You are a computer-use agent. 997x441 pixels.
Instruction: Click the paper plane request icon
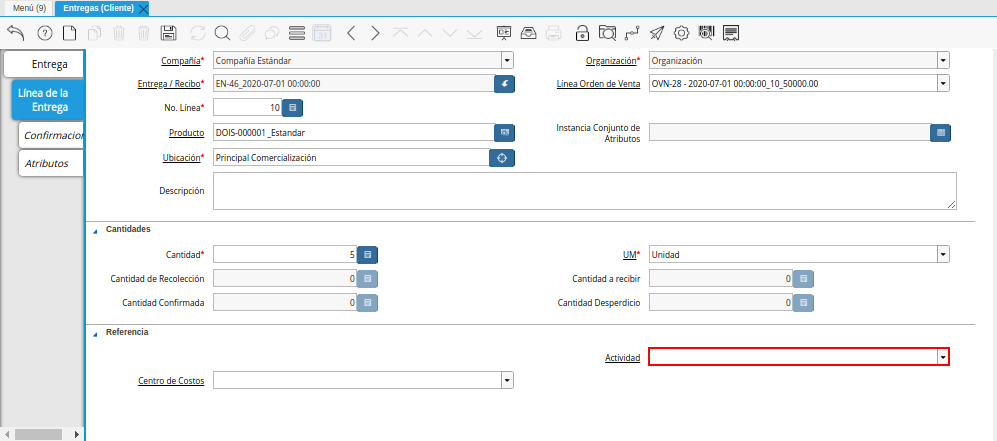point(657,33)
